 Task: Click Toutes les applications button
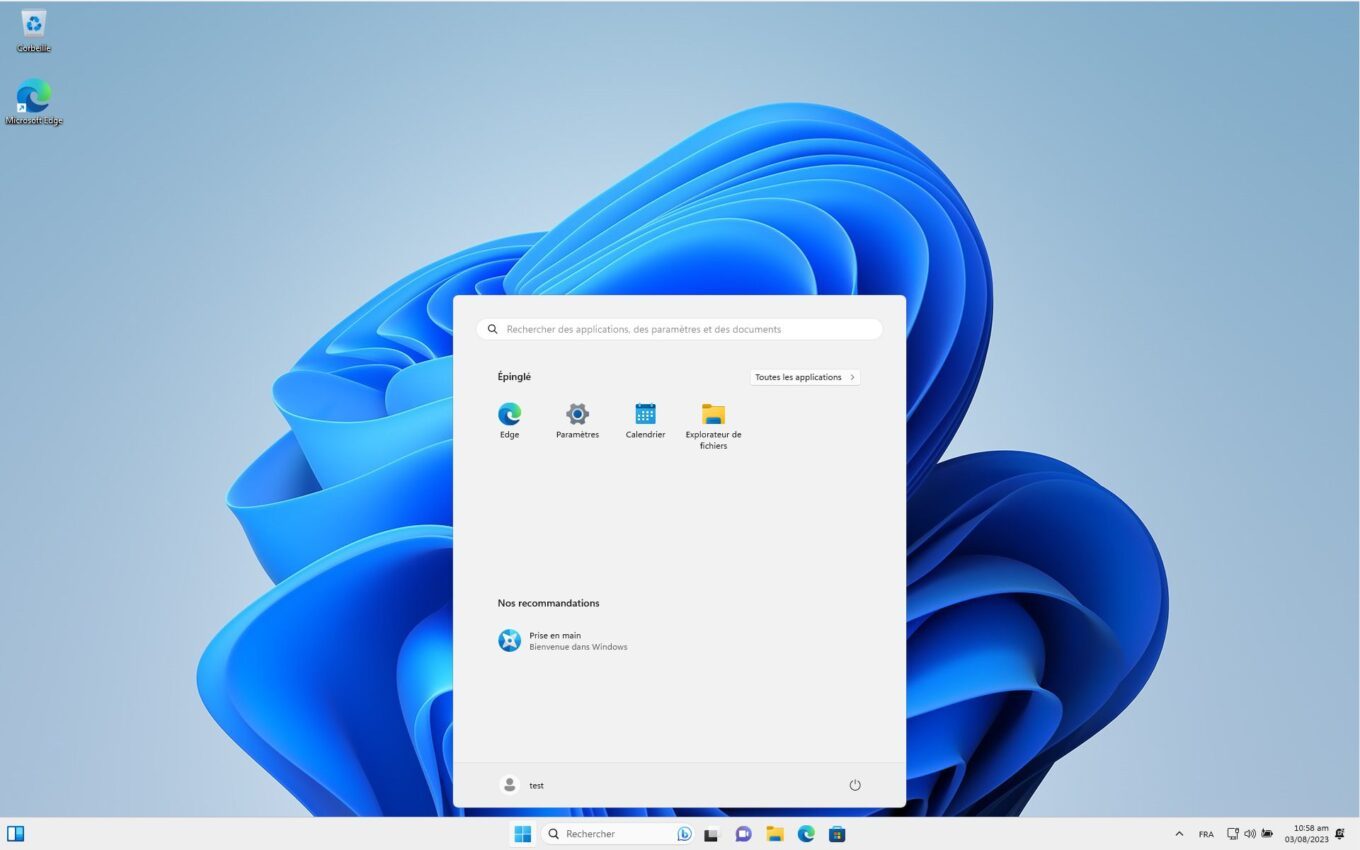pos(805,377)
